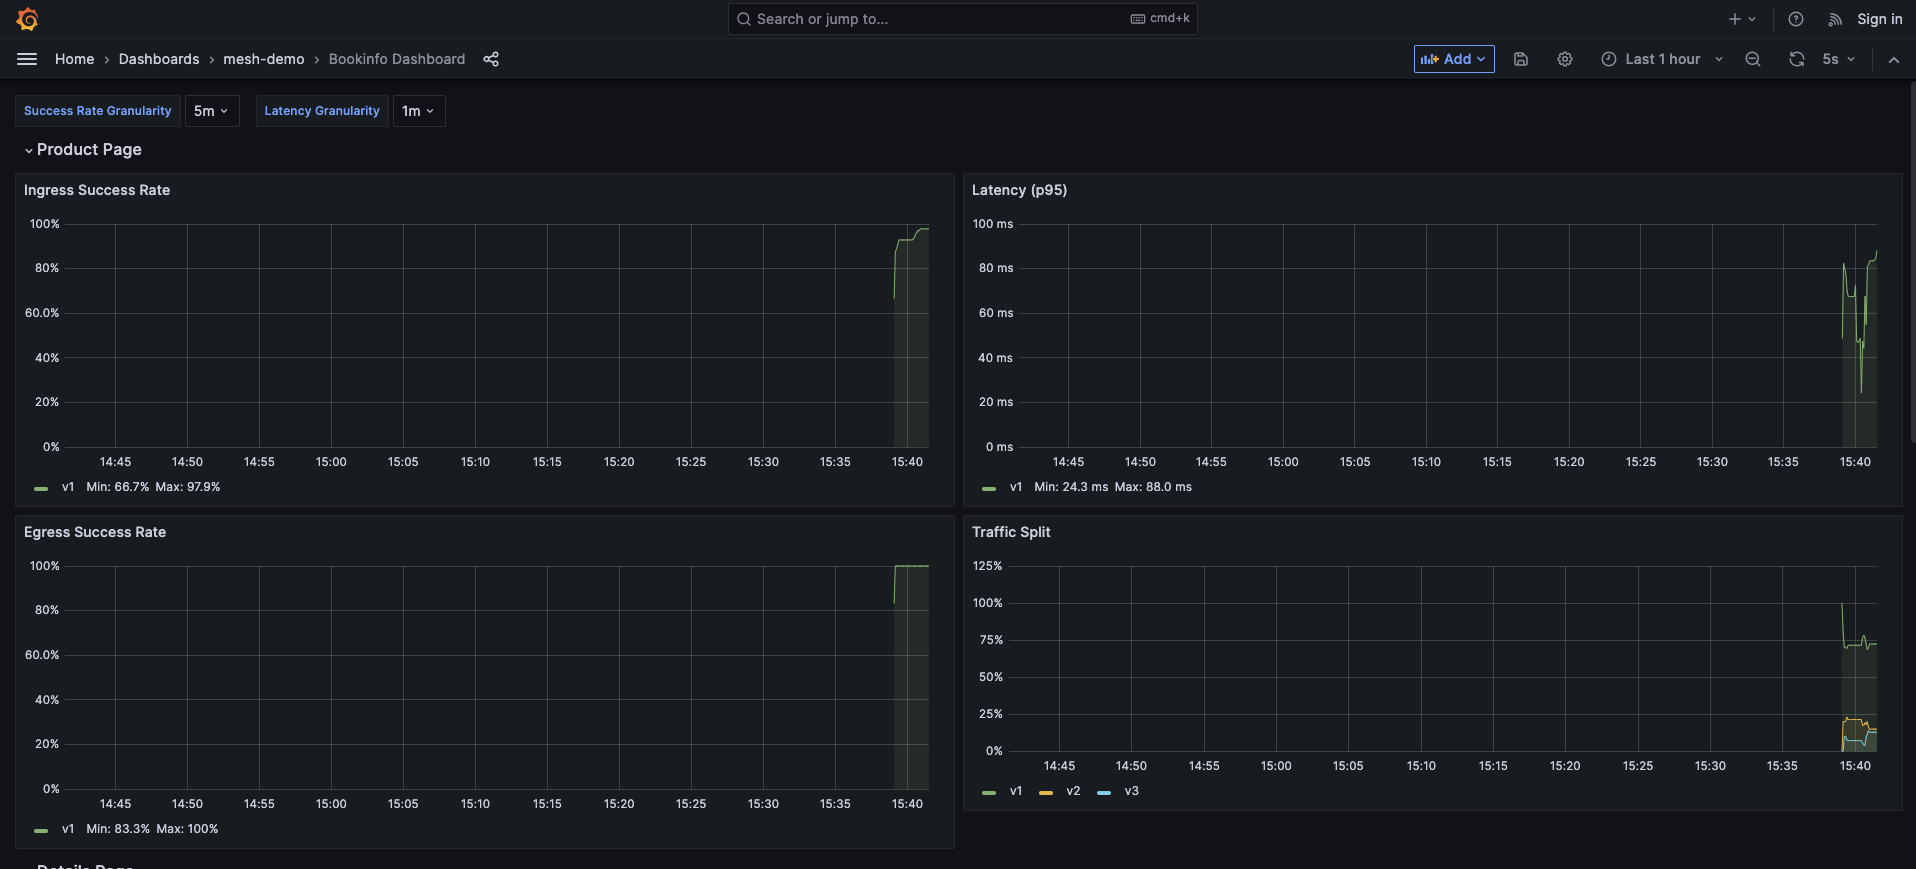The height and width of the screenshot is (869, 1916).
Task: Zoom out the time range
Action: (x=1753, y=59)
